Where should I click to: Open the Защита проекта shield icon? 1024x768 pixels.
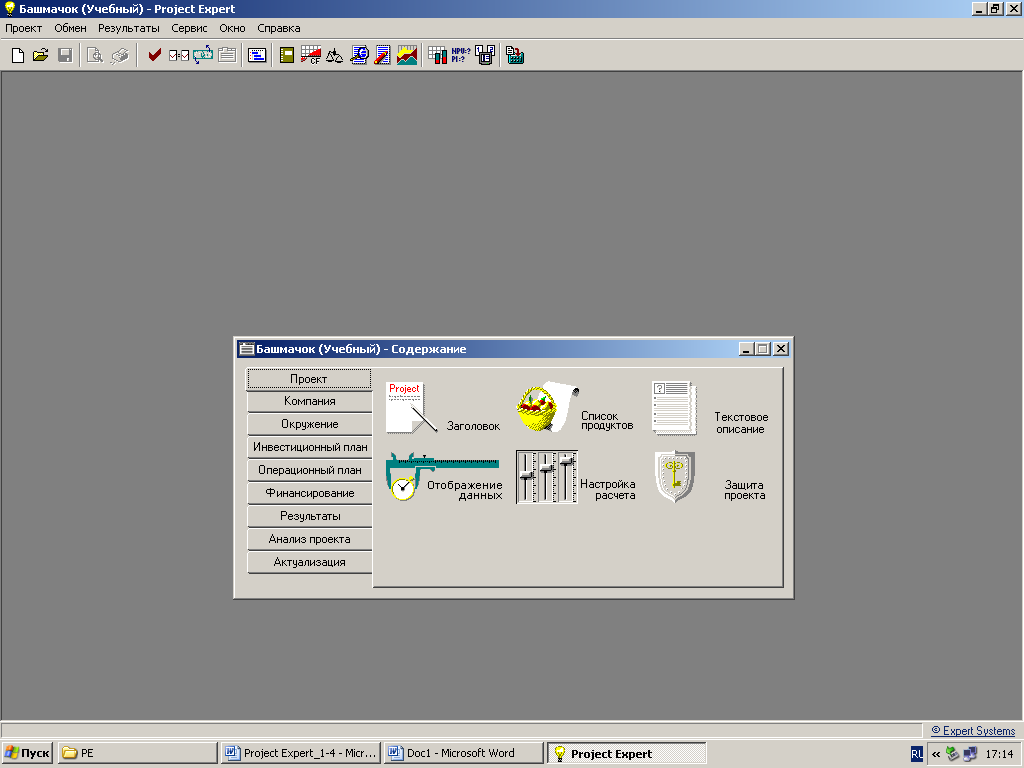(675, 477)
